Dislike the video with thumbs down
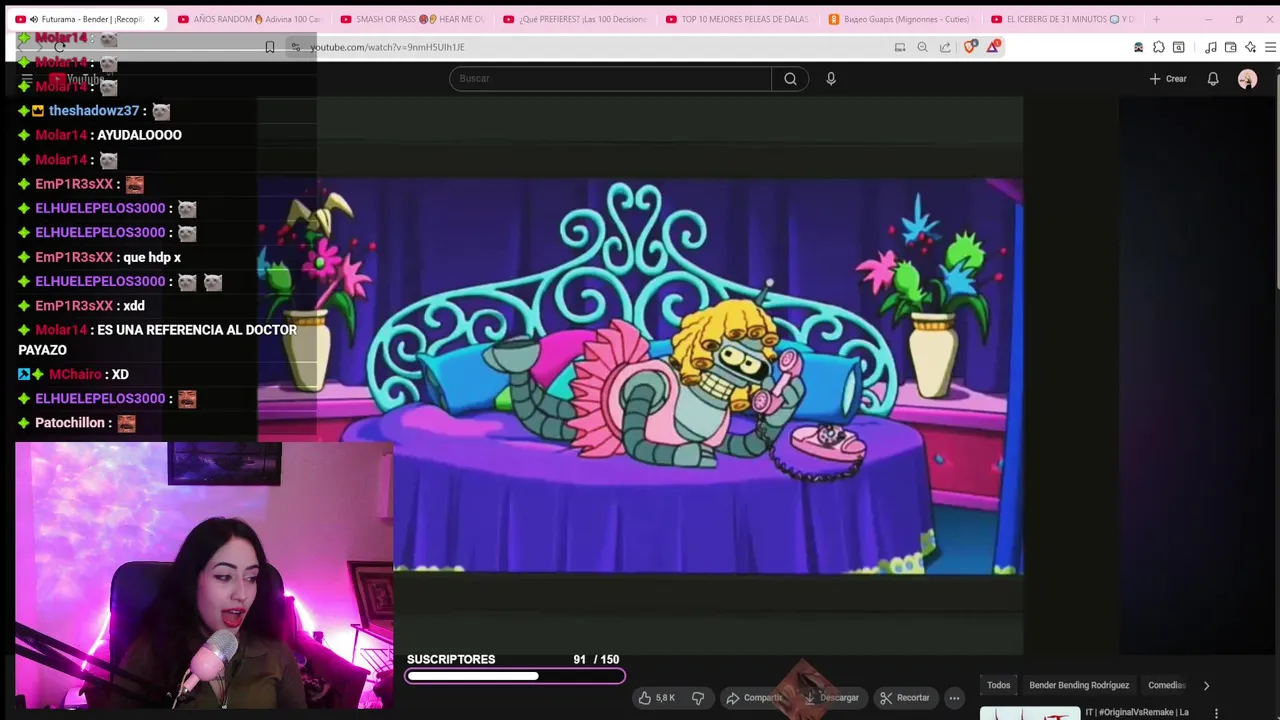The width and height of the screenshot is (1280, 720). pos(698,698)
